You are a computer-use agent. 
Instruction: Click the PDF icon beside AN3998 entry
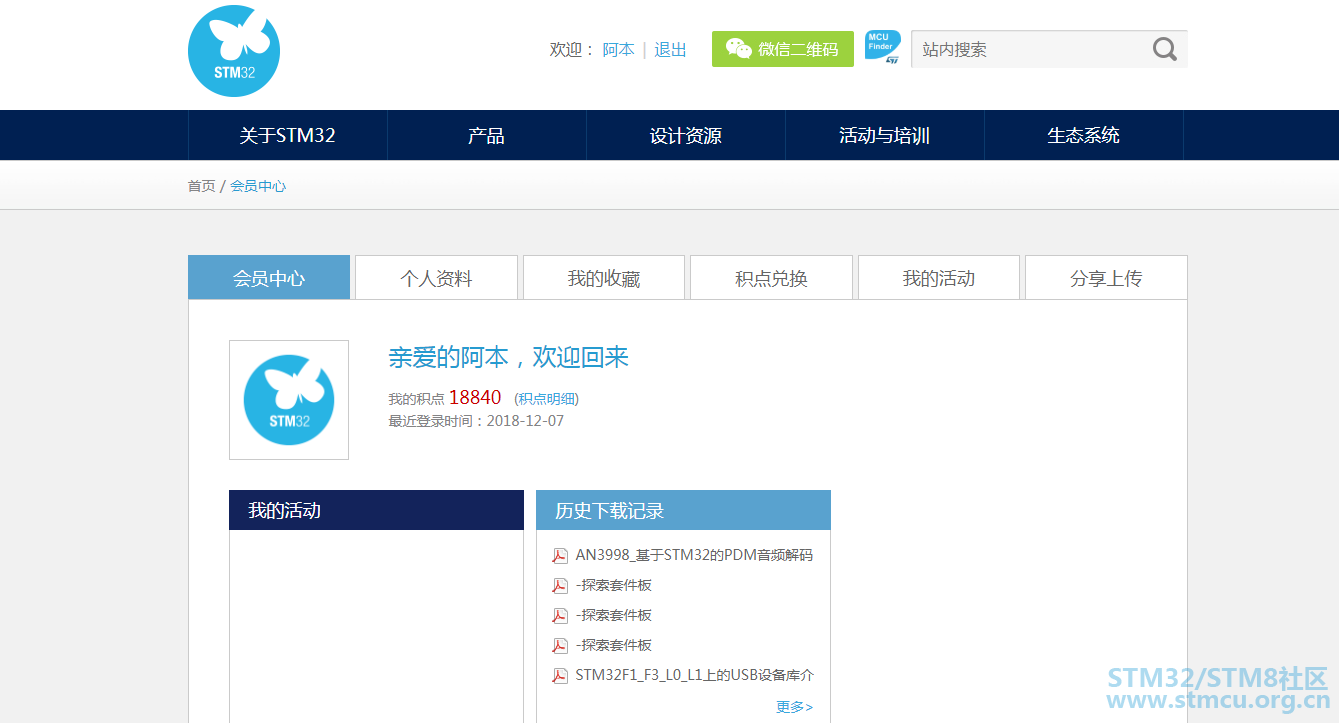coord(560,556)
